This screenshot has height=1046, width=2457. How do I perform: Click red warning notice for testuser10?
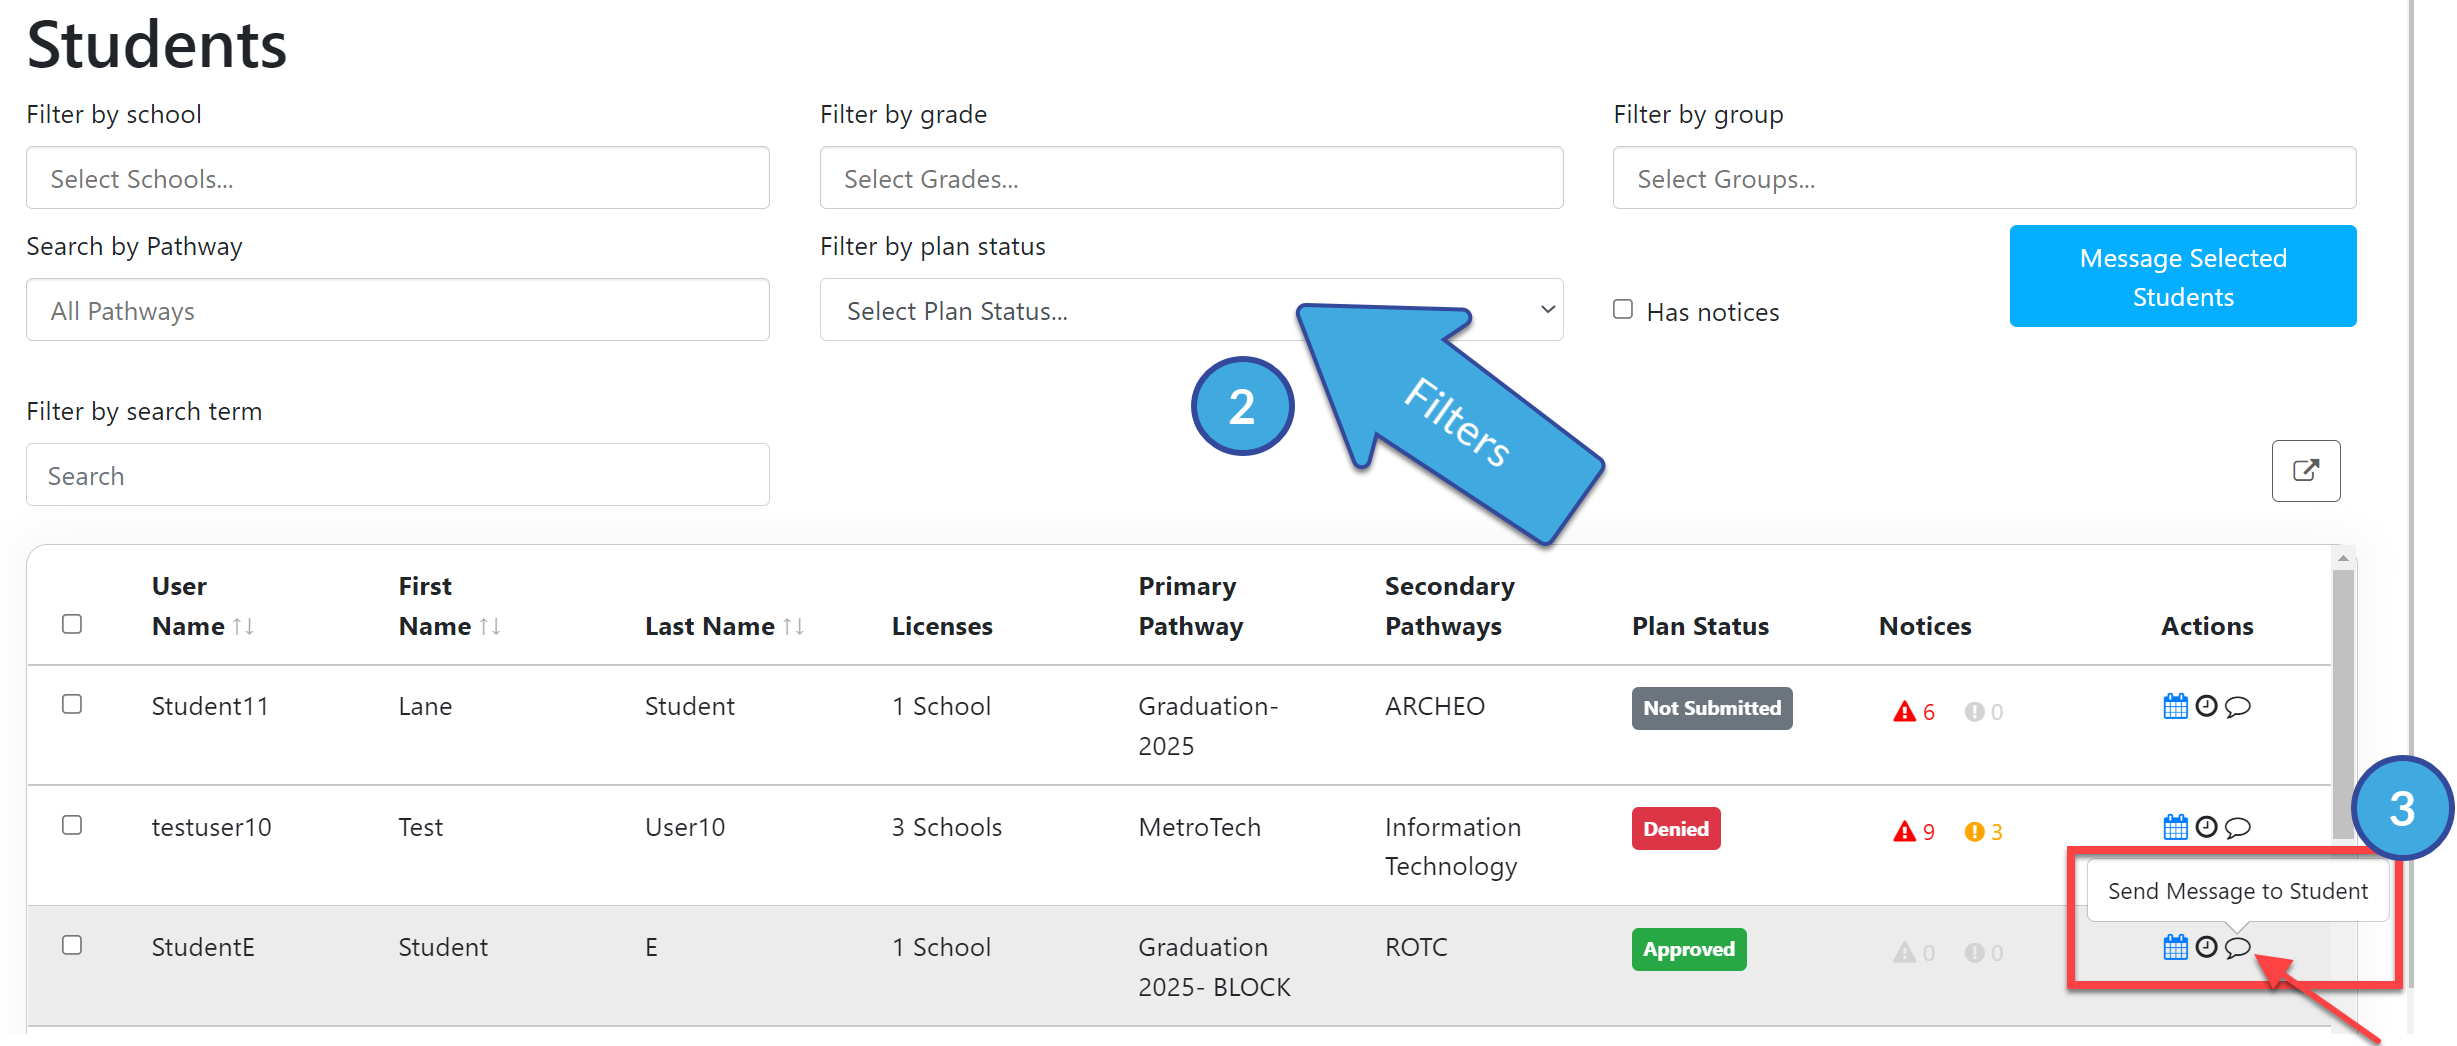(1913, 832)
